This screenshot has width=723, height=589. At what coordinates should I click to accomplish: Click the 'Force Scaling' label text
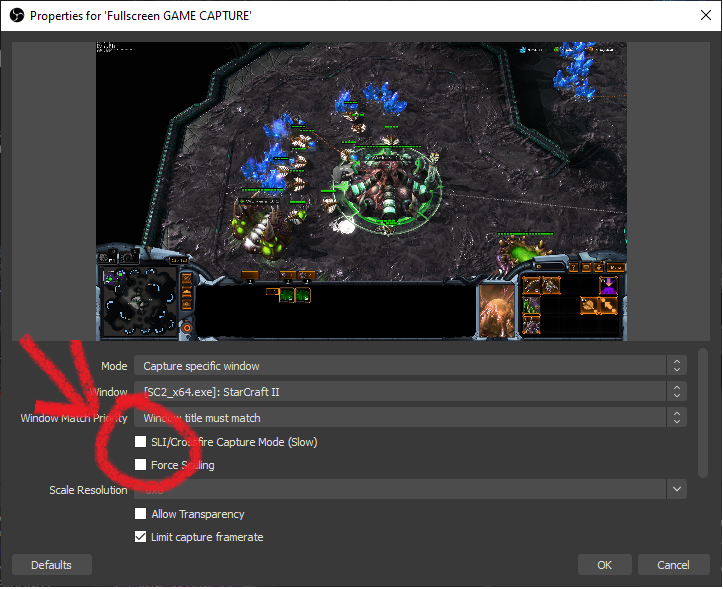point(183,465)
